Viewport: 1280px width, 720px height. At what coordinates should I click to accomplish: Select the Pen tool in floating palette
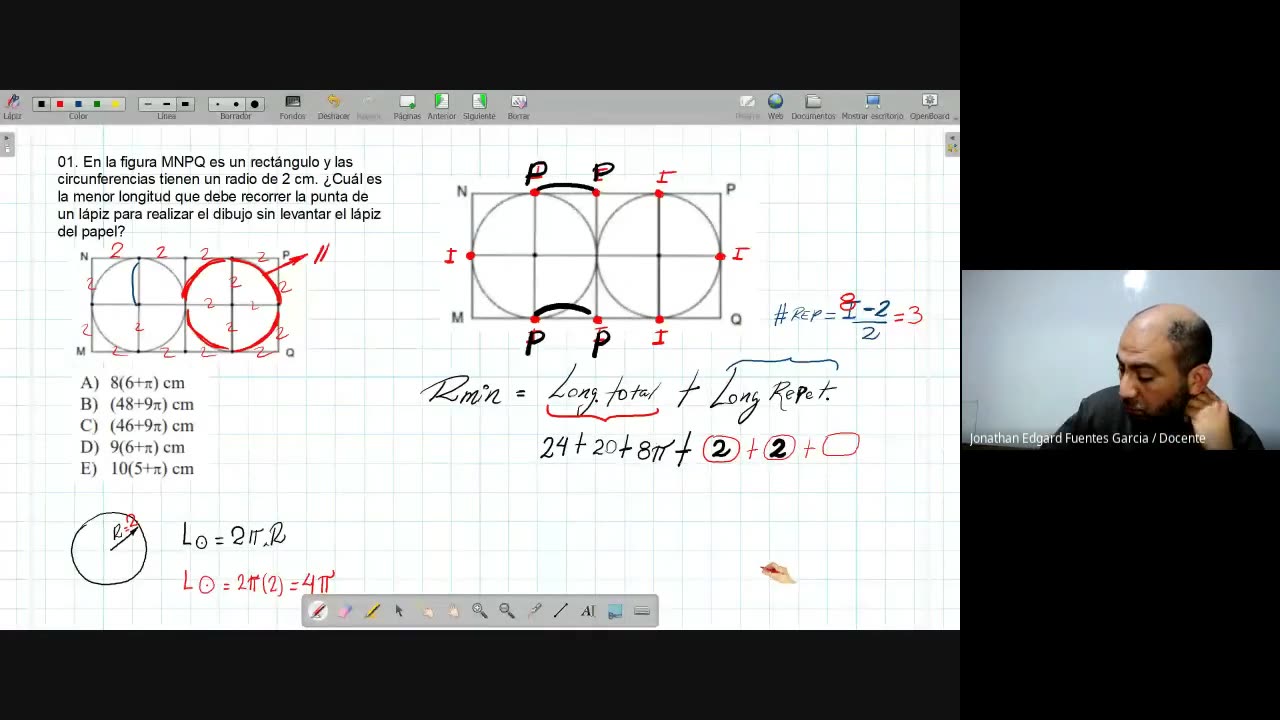(318, 611)
